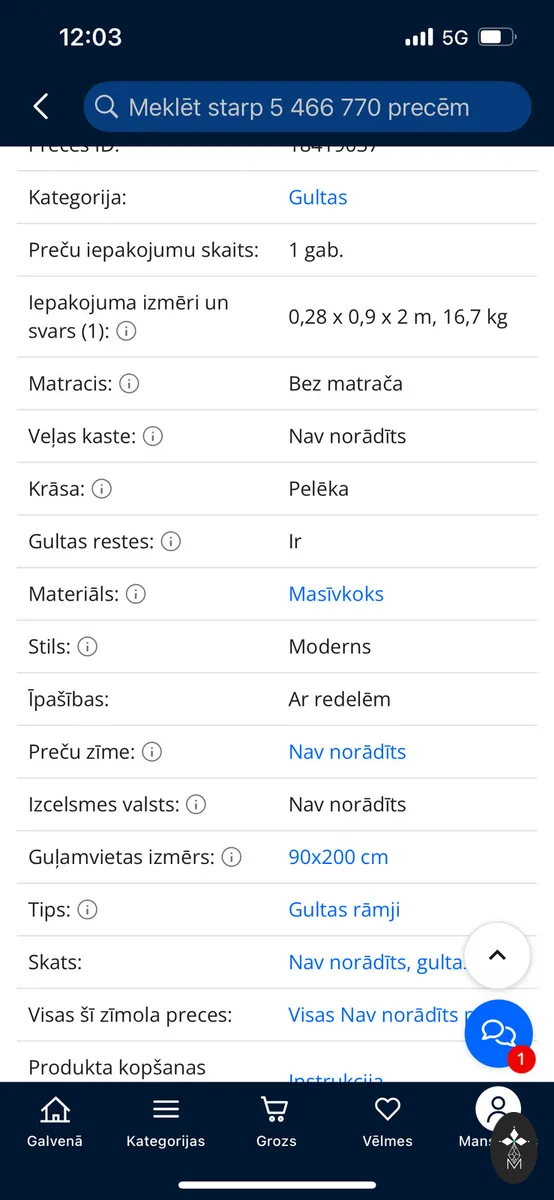The width and height of the screenshot is (554, 1200).
Task: Open the chat support bubble icon
Action: click(x=498, y=1033)
